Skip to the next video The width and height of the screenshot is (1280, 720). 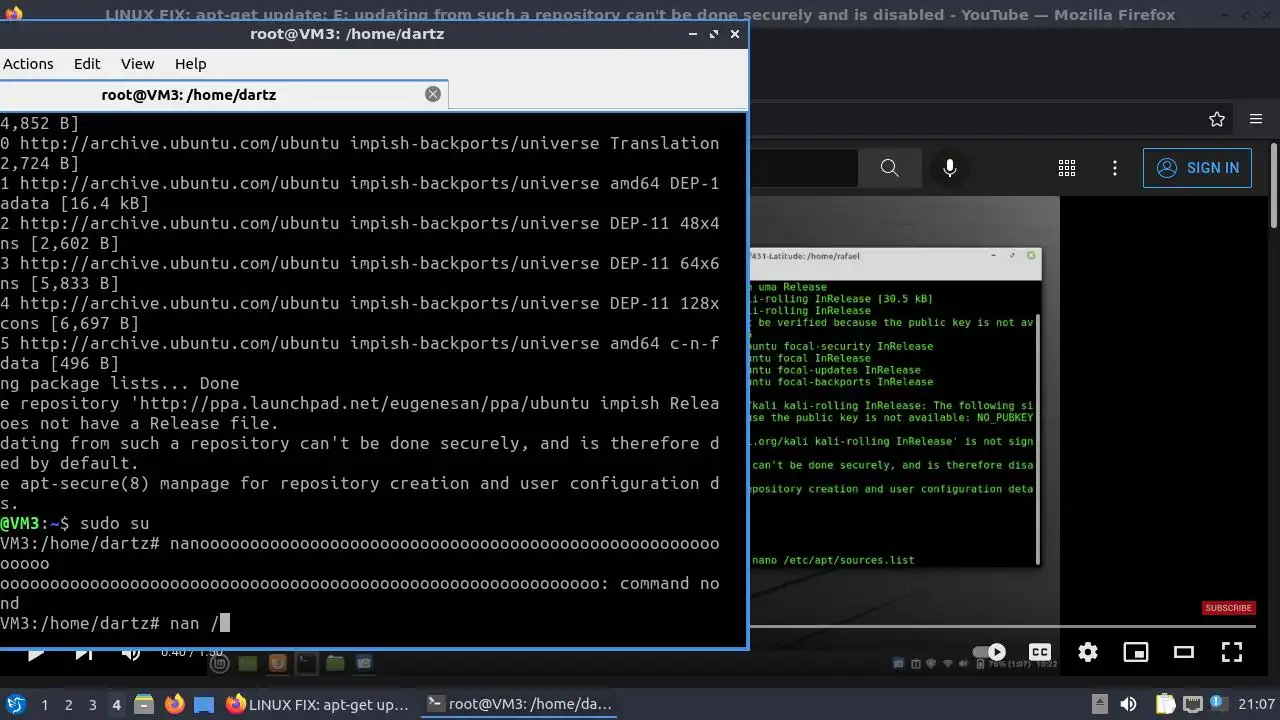(x=84, y=655)
